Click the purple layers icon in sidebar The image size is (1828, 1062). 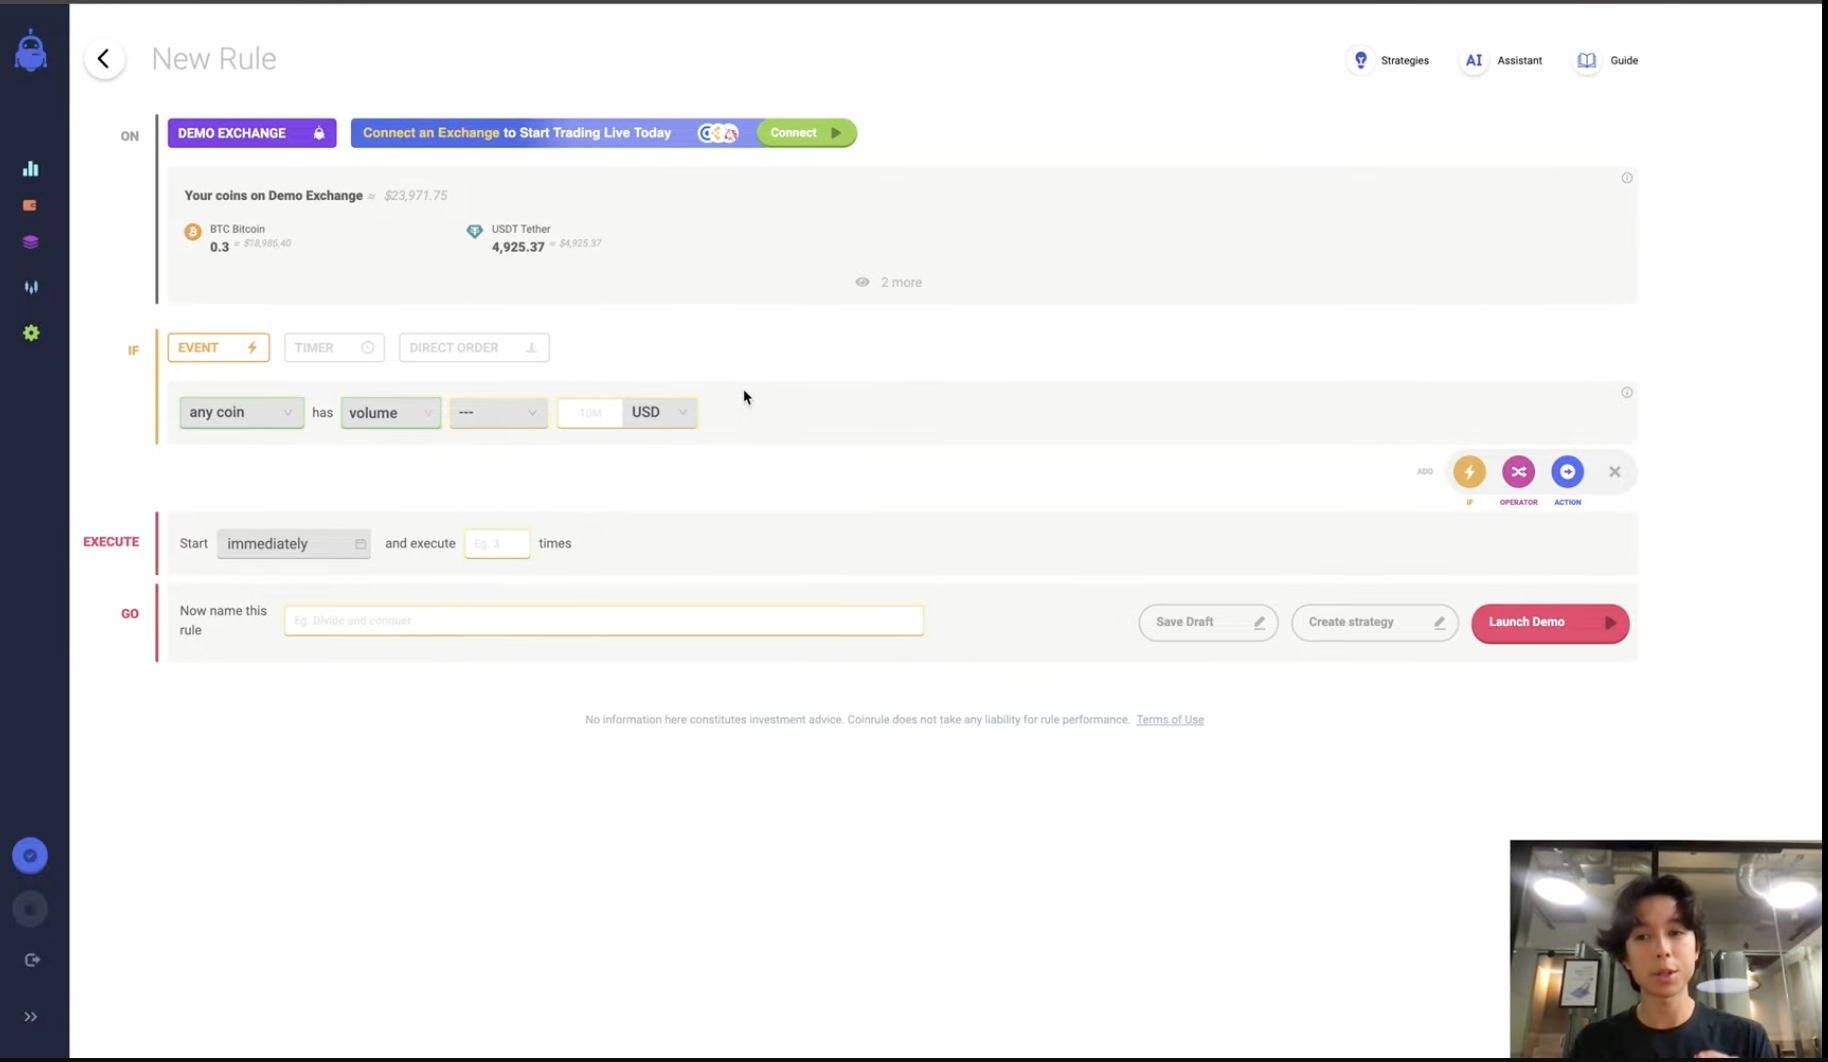tap(31, 242)
